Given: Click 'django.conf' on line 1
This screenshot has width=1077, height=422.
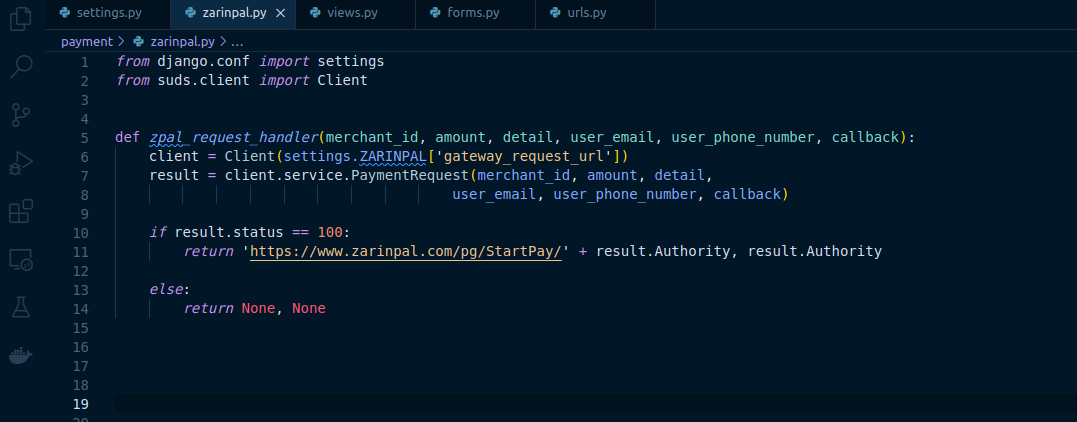Looking at the screenshot, I should [x=204, y=61].
